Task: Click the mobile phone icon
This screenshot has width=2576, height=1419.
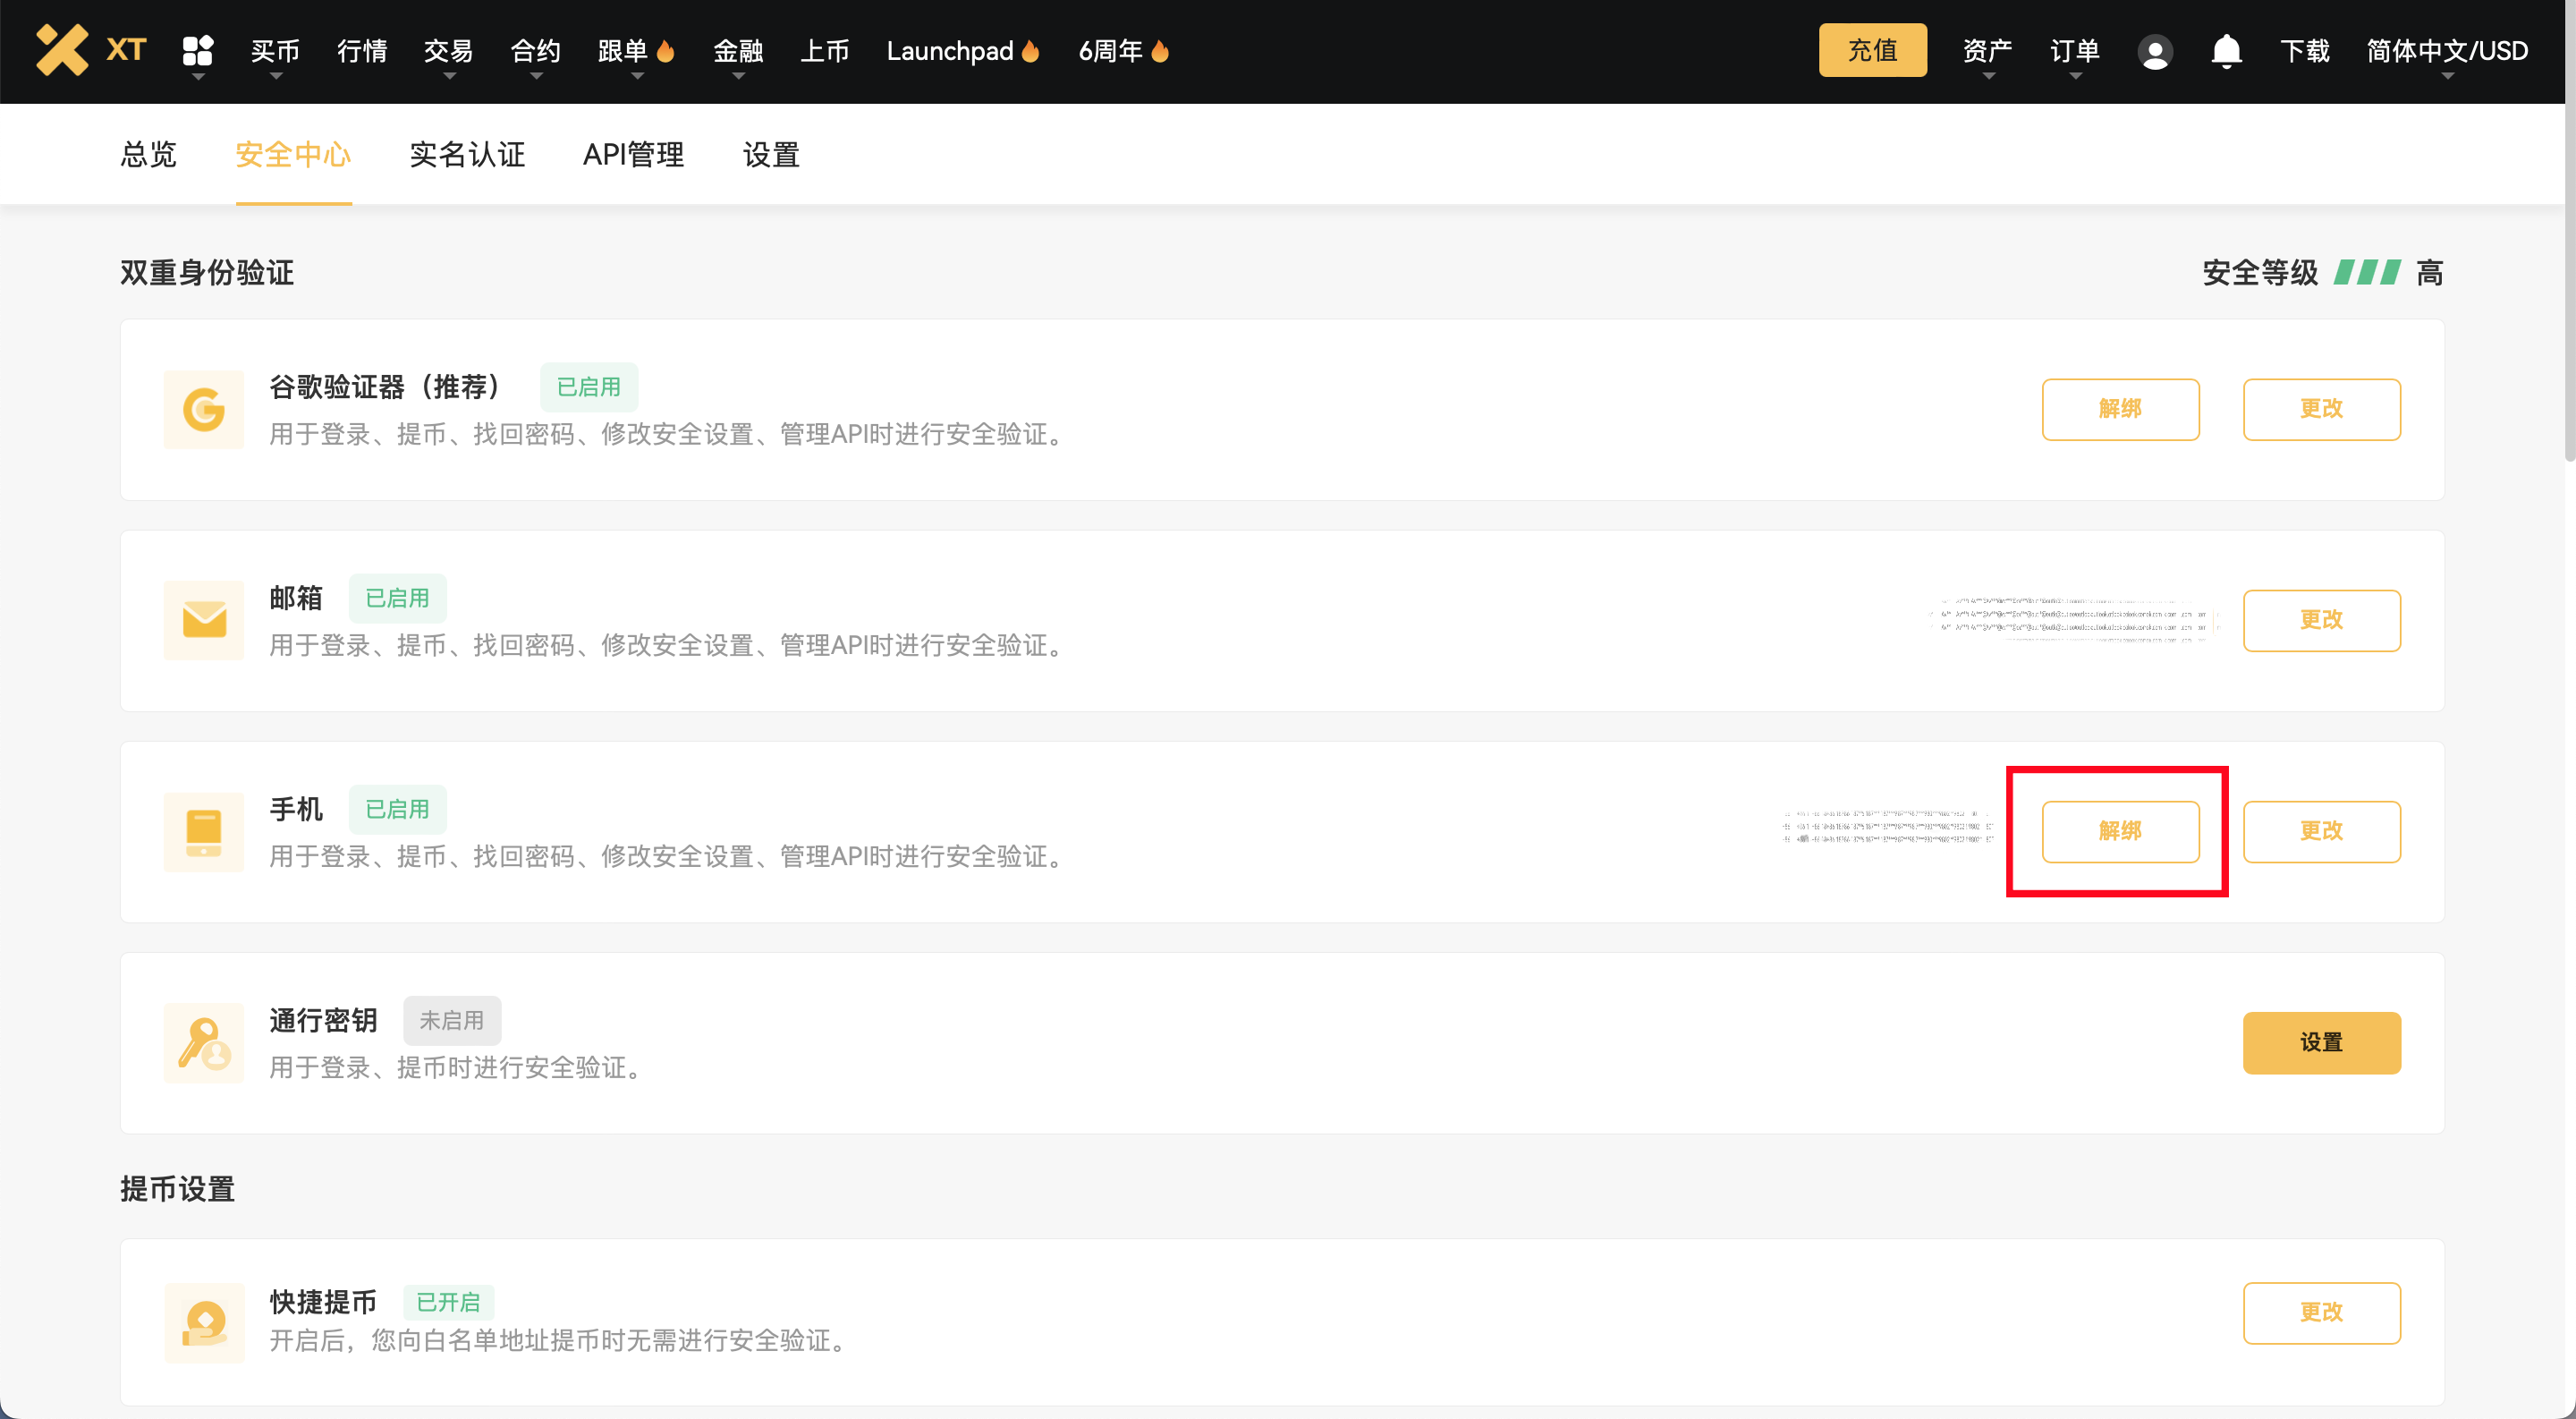Action: pyautogui.click(x=204, y=832)
